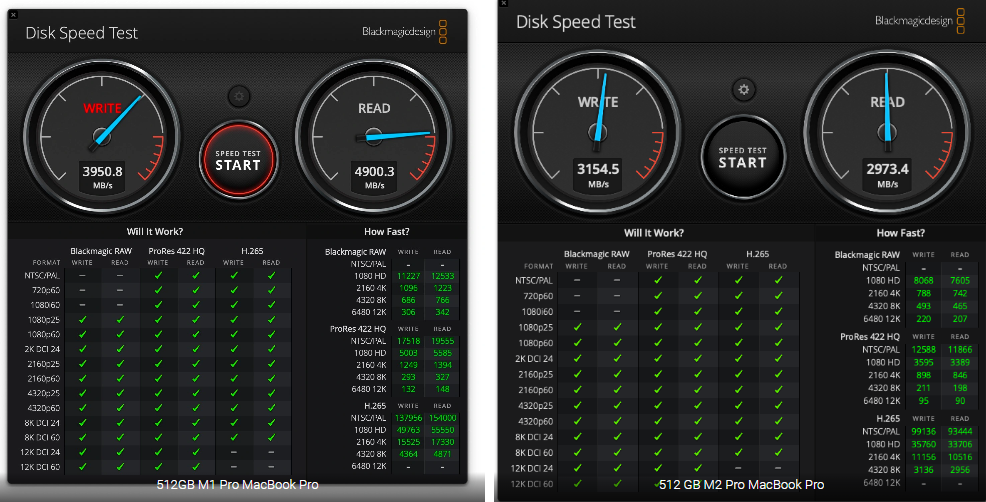
Task: Click H.265 NTSC/PAL read value 154000
Action: [443, 418]
